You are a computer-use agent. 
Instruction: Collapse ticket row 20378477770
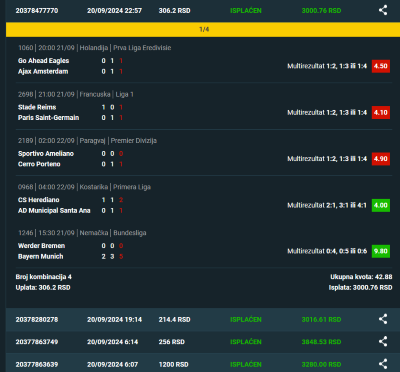point(203,11)
